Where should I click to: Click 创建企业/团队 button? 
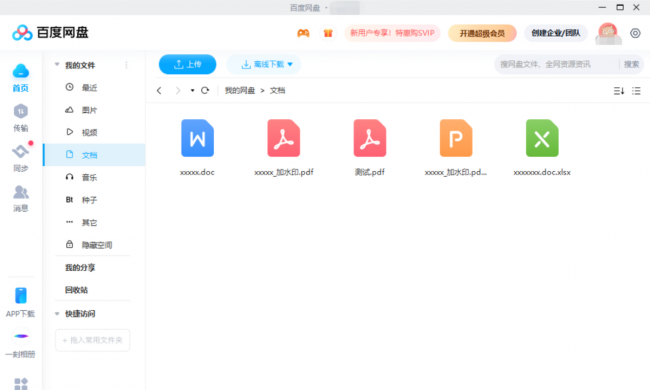point(555,33)
